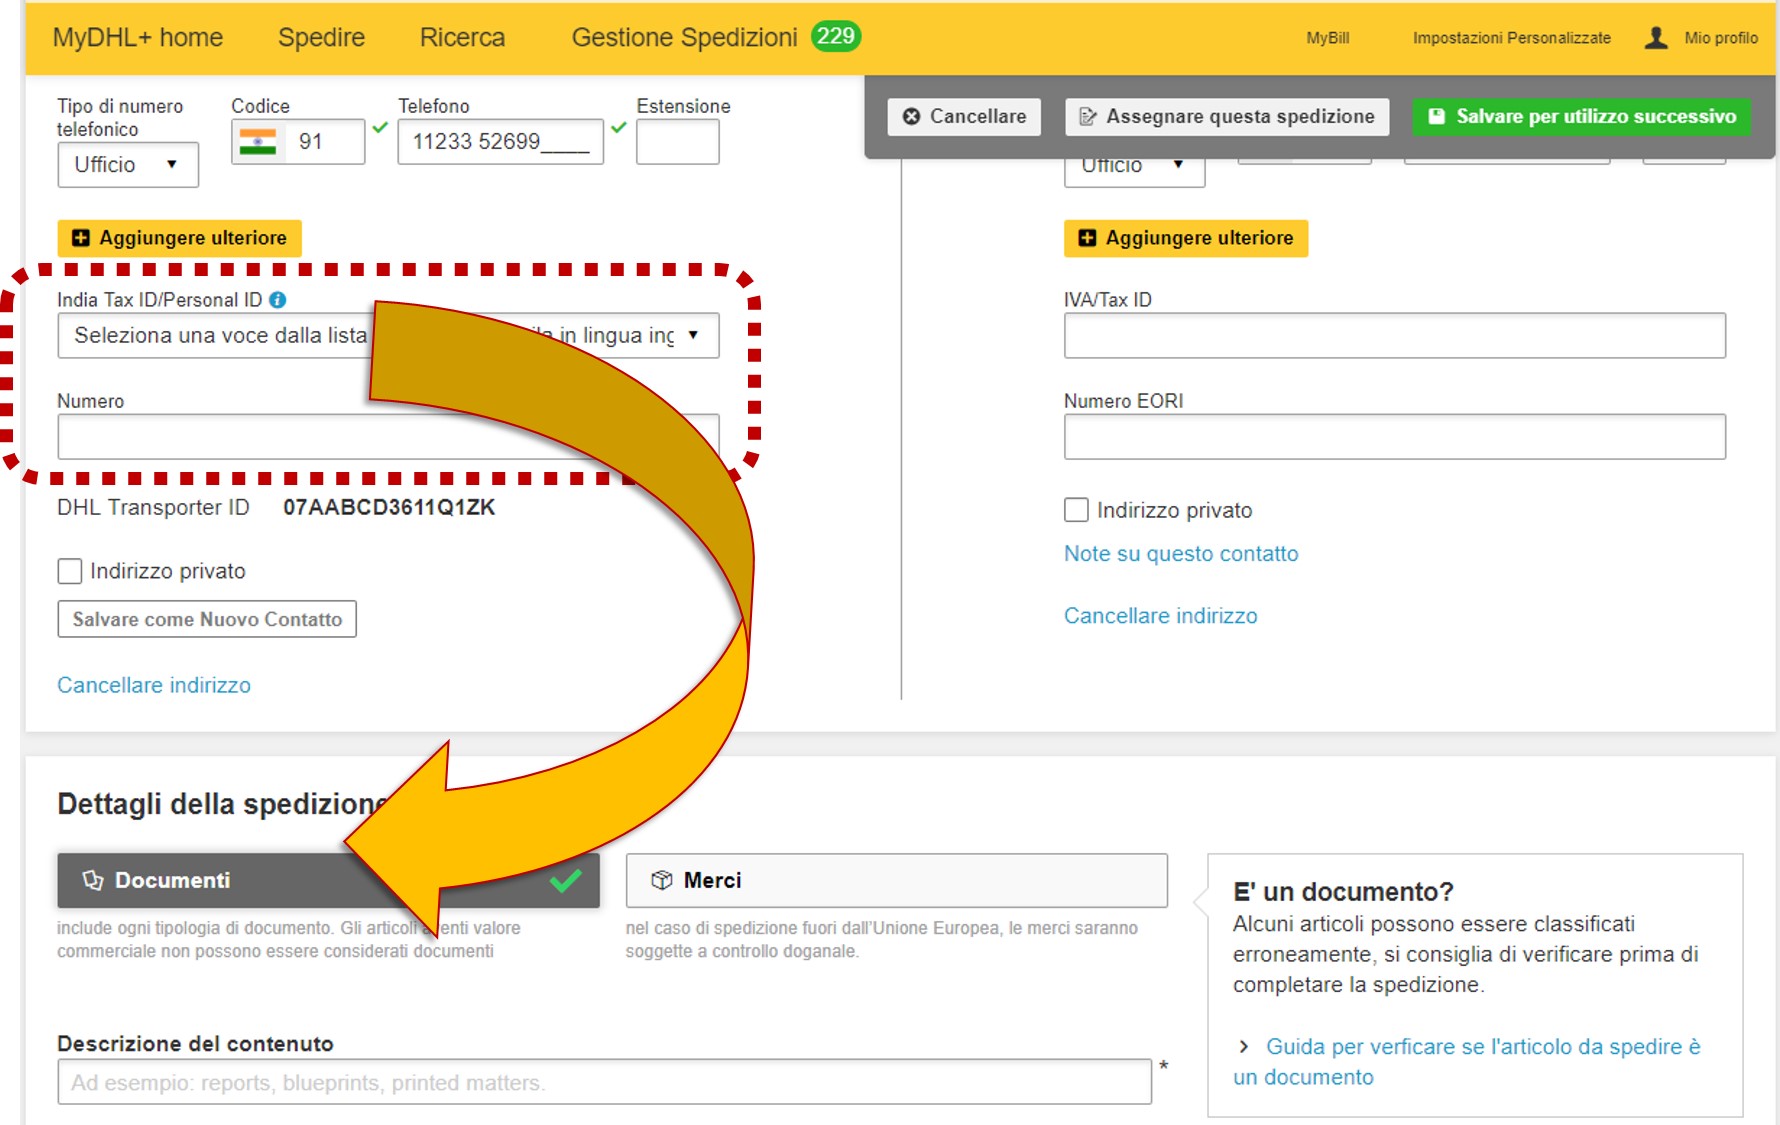Select Documenti shipment type
1780x1125 pixels.
tap(328, 880)
